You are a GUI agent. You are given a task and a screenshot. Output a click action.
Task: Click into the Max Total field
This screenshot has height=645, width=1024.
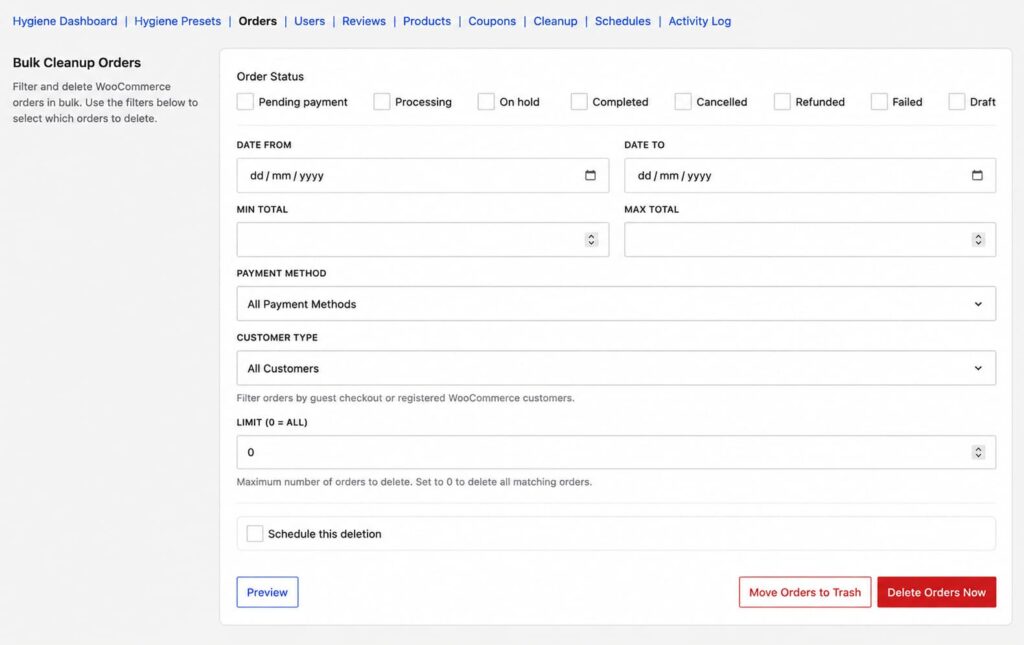(810, 240)
